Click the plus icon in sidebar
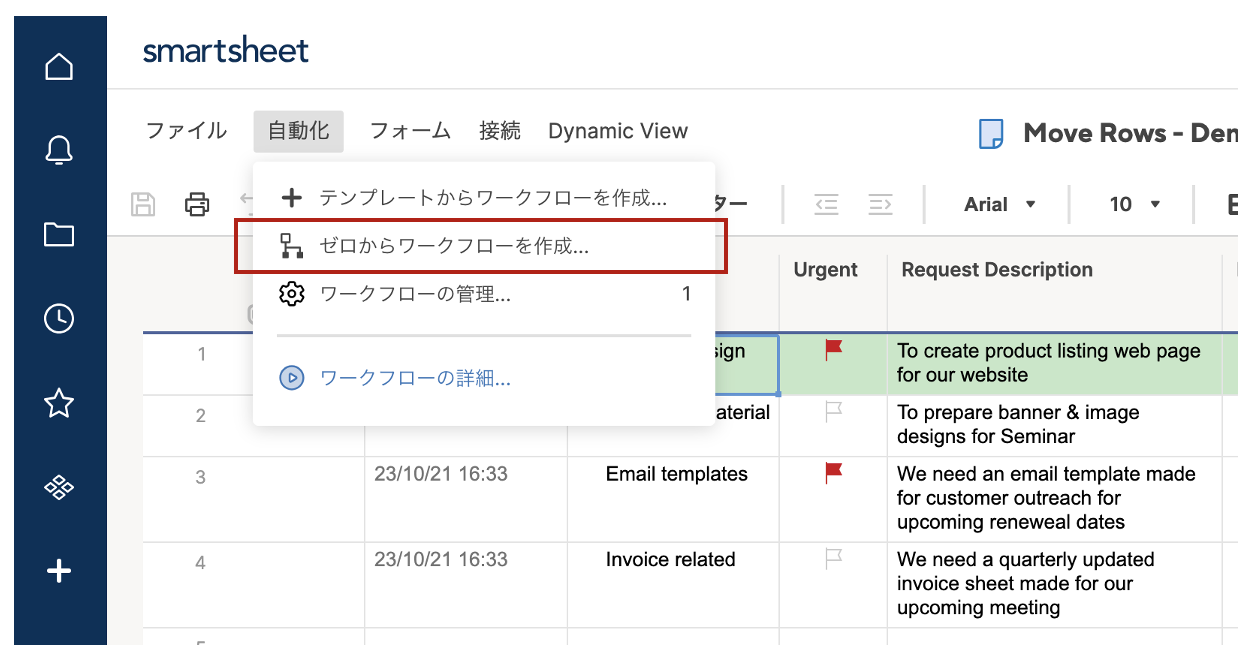 pyautogui.click(x=59, y=571)
